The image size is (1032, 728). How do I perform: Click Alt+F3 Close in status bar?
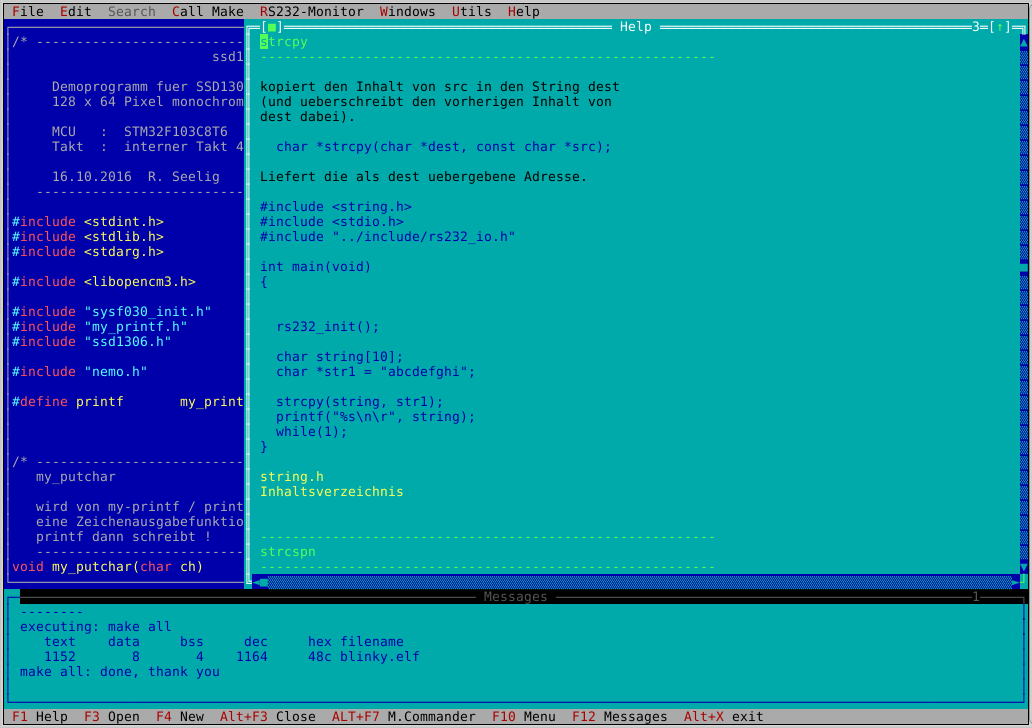[x=268, y=716]
